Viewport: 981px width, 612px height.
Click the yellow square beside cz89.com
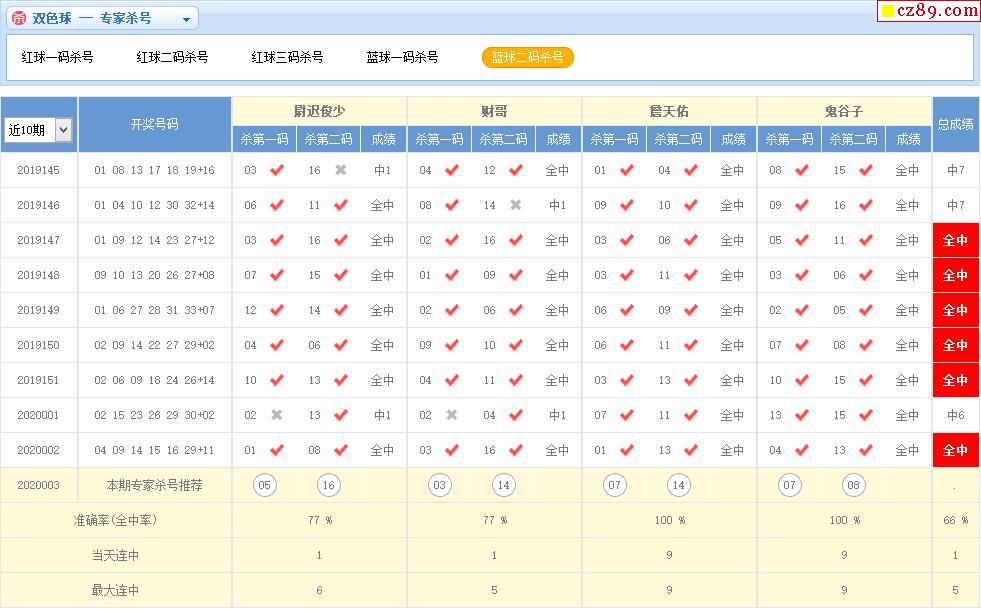pyautogui.click(x=887, y=12)
